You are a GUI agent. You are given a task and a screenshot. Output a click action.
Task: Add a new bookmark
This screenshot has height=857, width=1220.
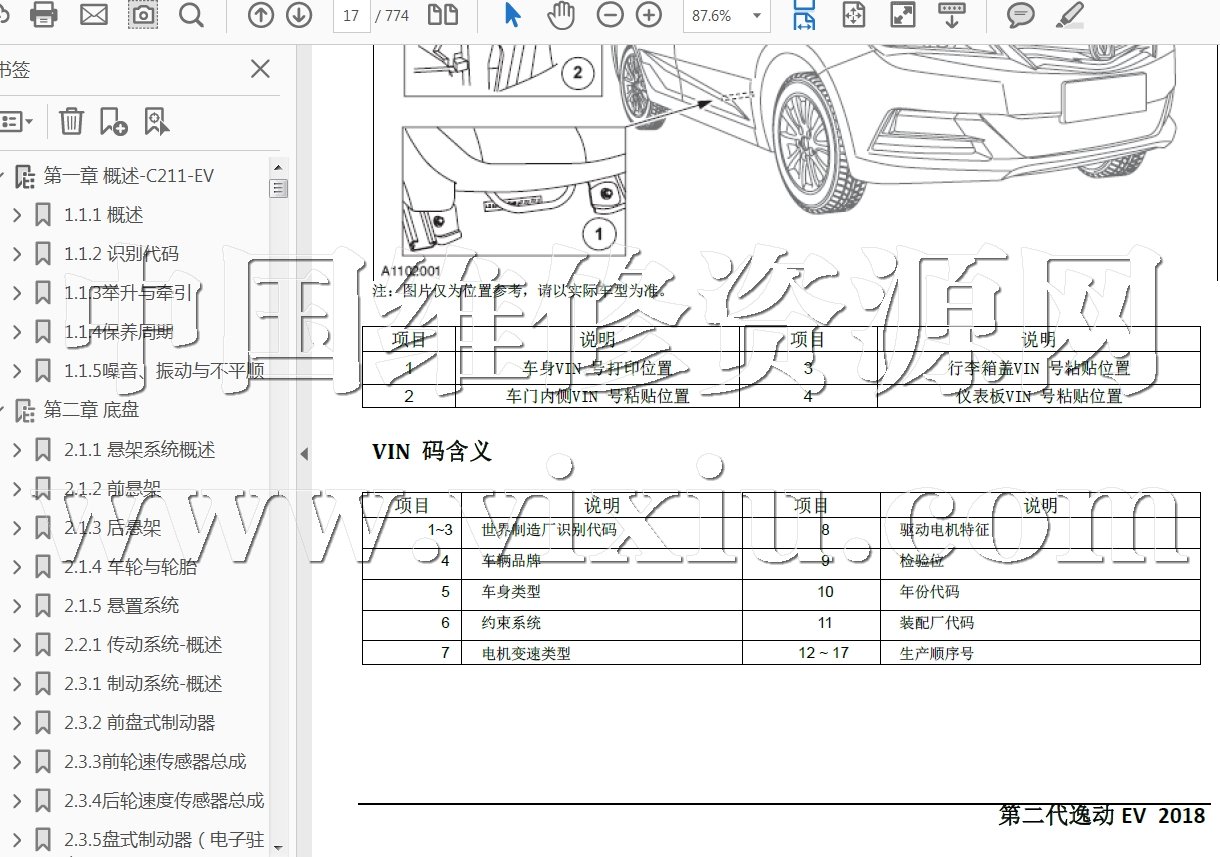pyautogui.click(x=113, y=122)
